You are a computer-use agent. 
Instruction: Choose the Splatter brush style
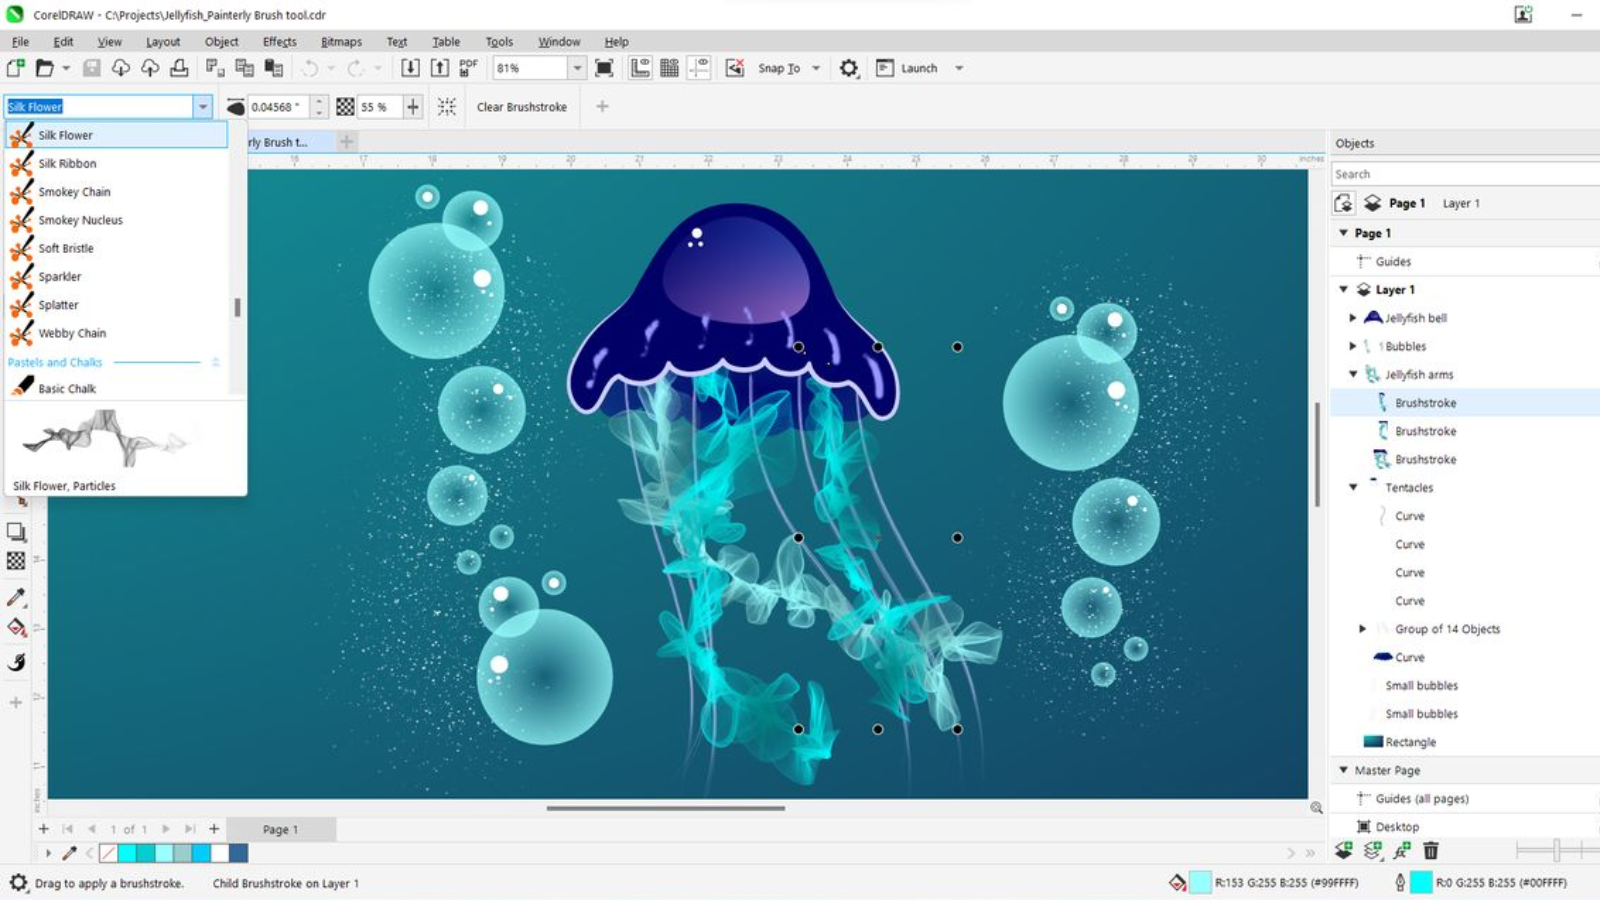point(58,305)
